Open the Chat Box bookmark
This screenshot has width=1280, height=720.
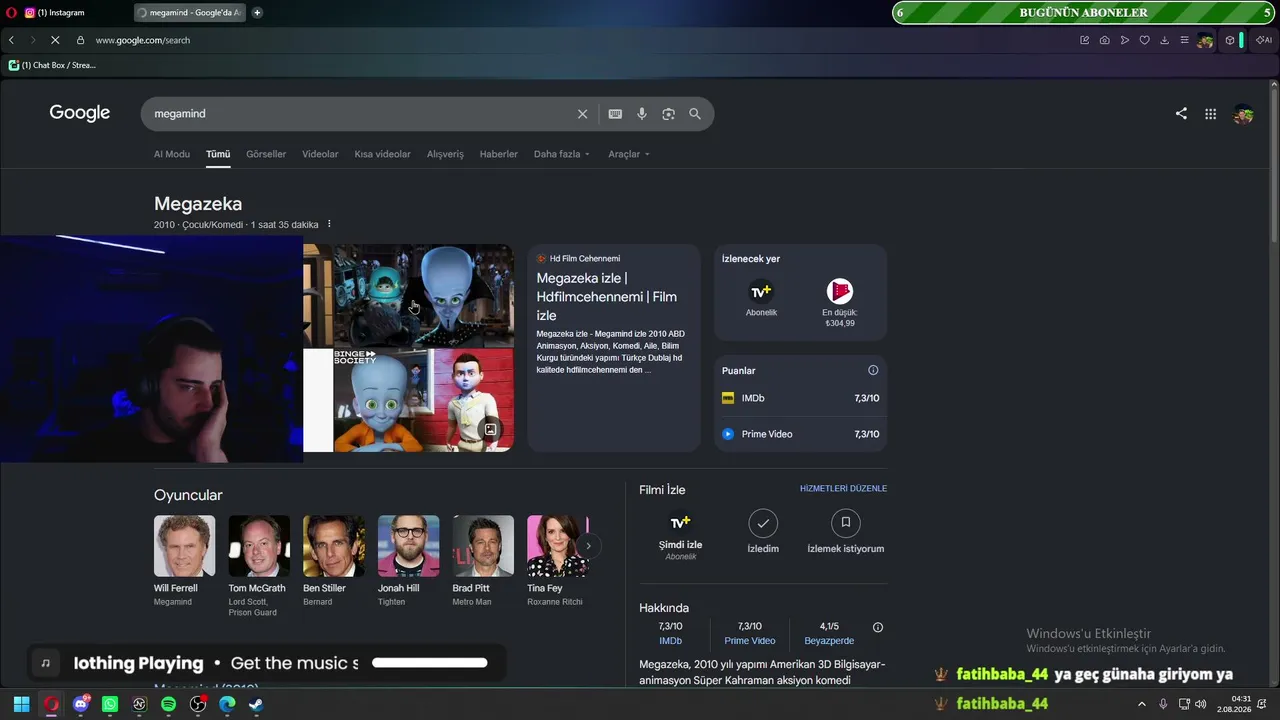click(x=52, y=65)
